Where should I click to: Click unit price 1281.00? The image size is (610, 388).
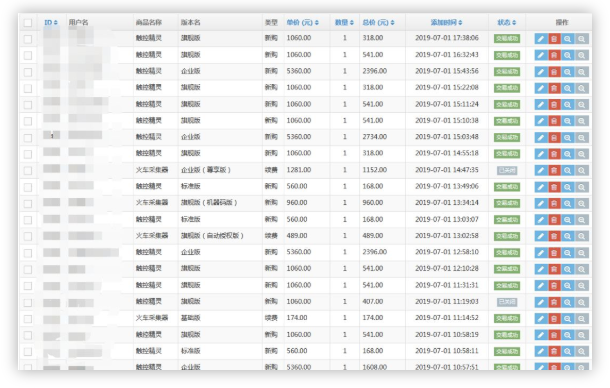coord(299,170)
